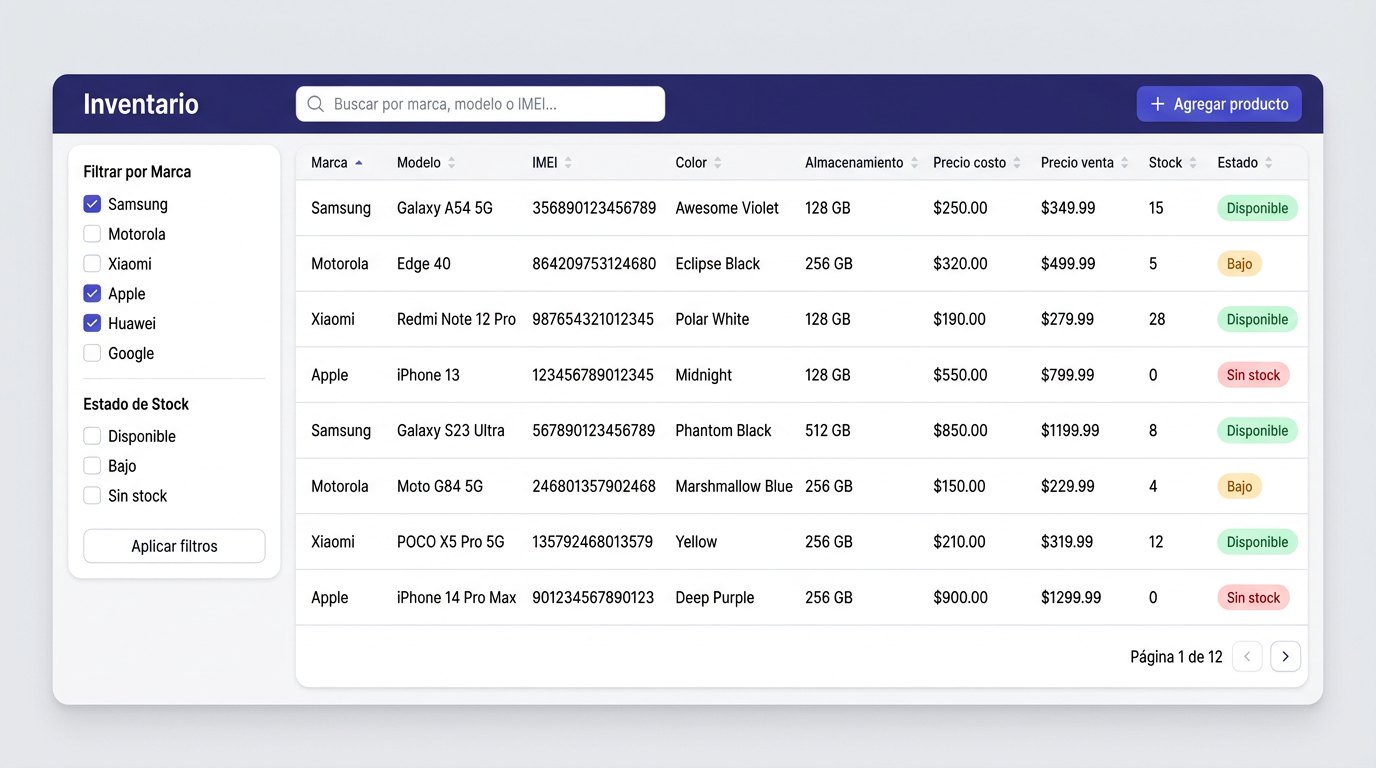Click IMEI 135792468013579
The width and height of the screenshot is (1376, 768).
pos(593,542)
